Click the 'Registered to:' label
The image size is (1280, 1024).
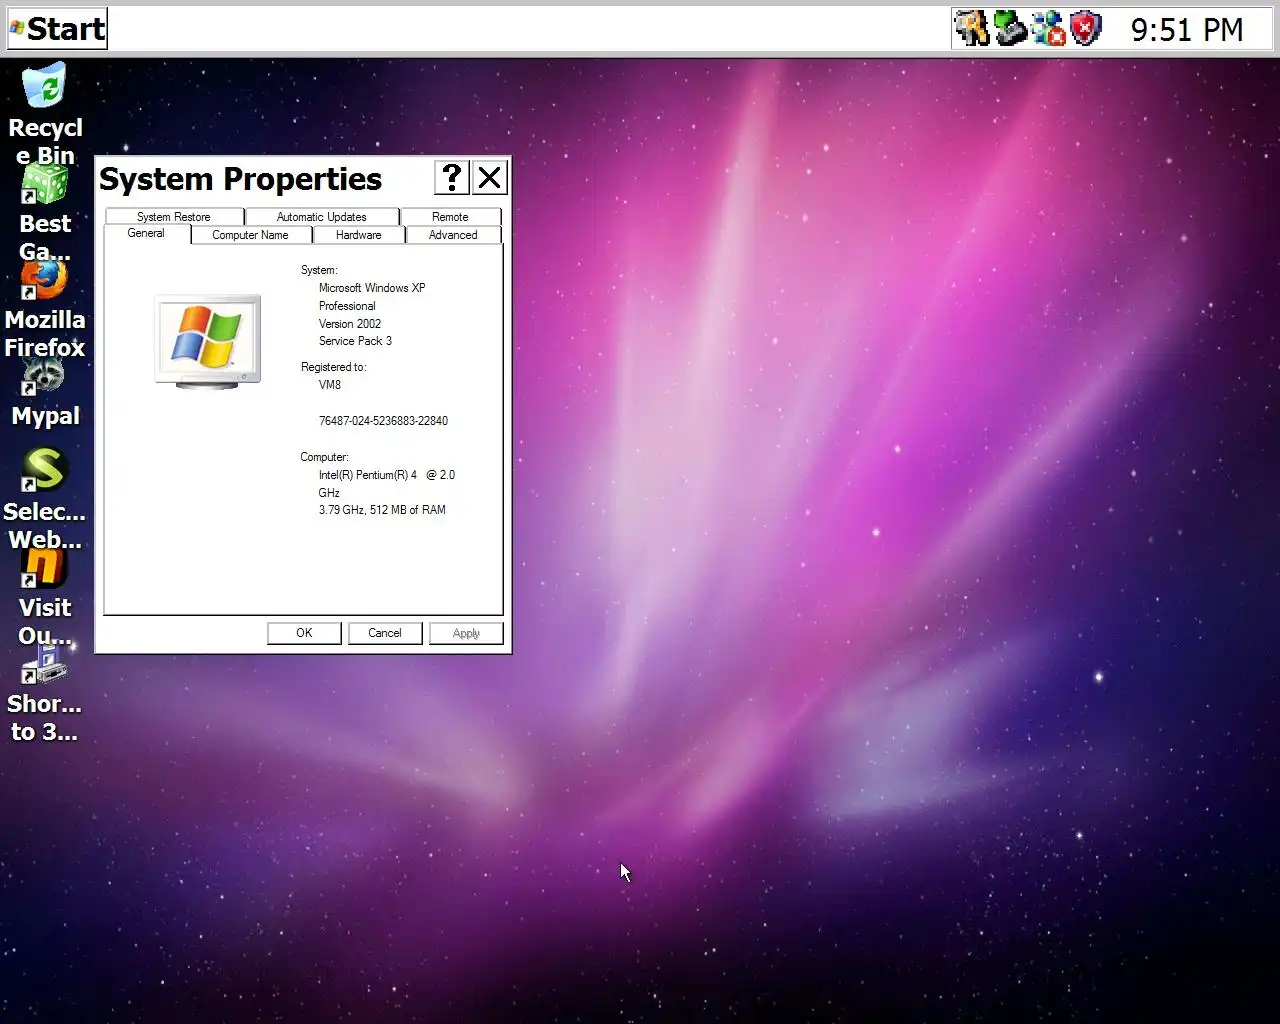point(334,367)
